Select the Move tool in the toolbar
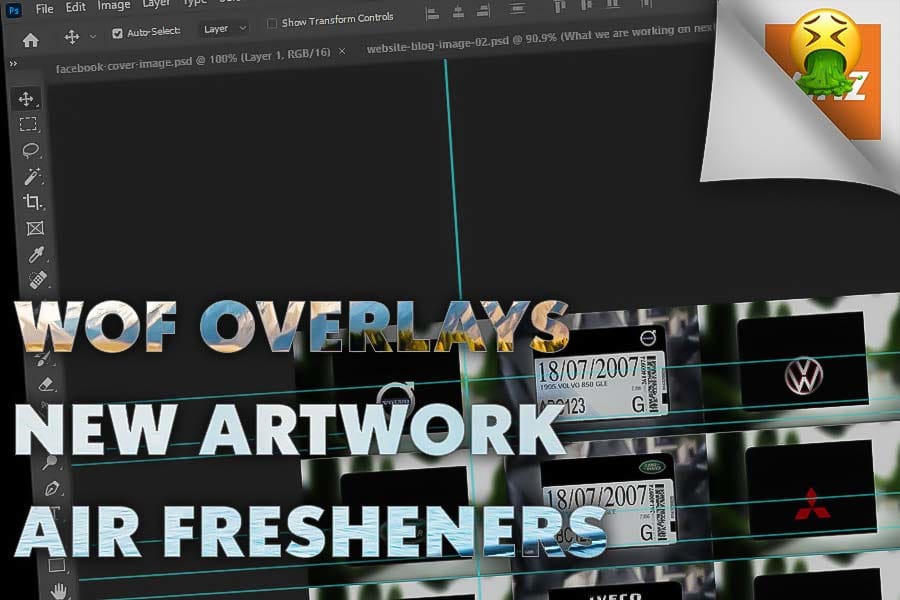This screenshot has height=600, width=900. click(x=27, y=99)
